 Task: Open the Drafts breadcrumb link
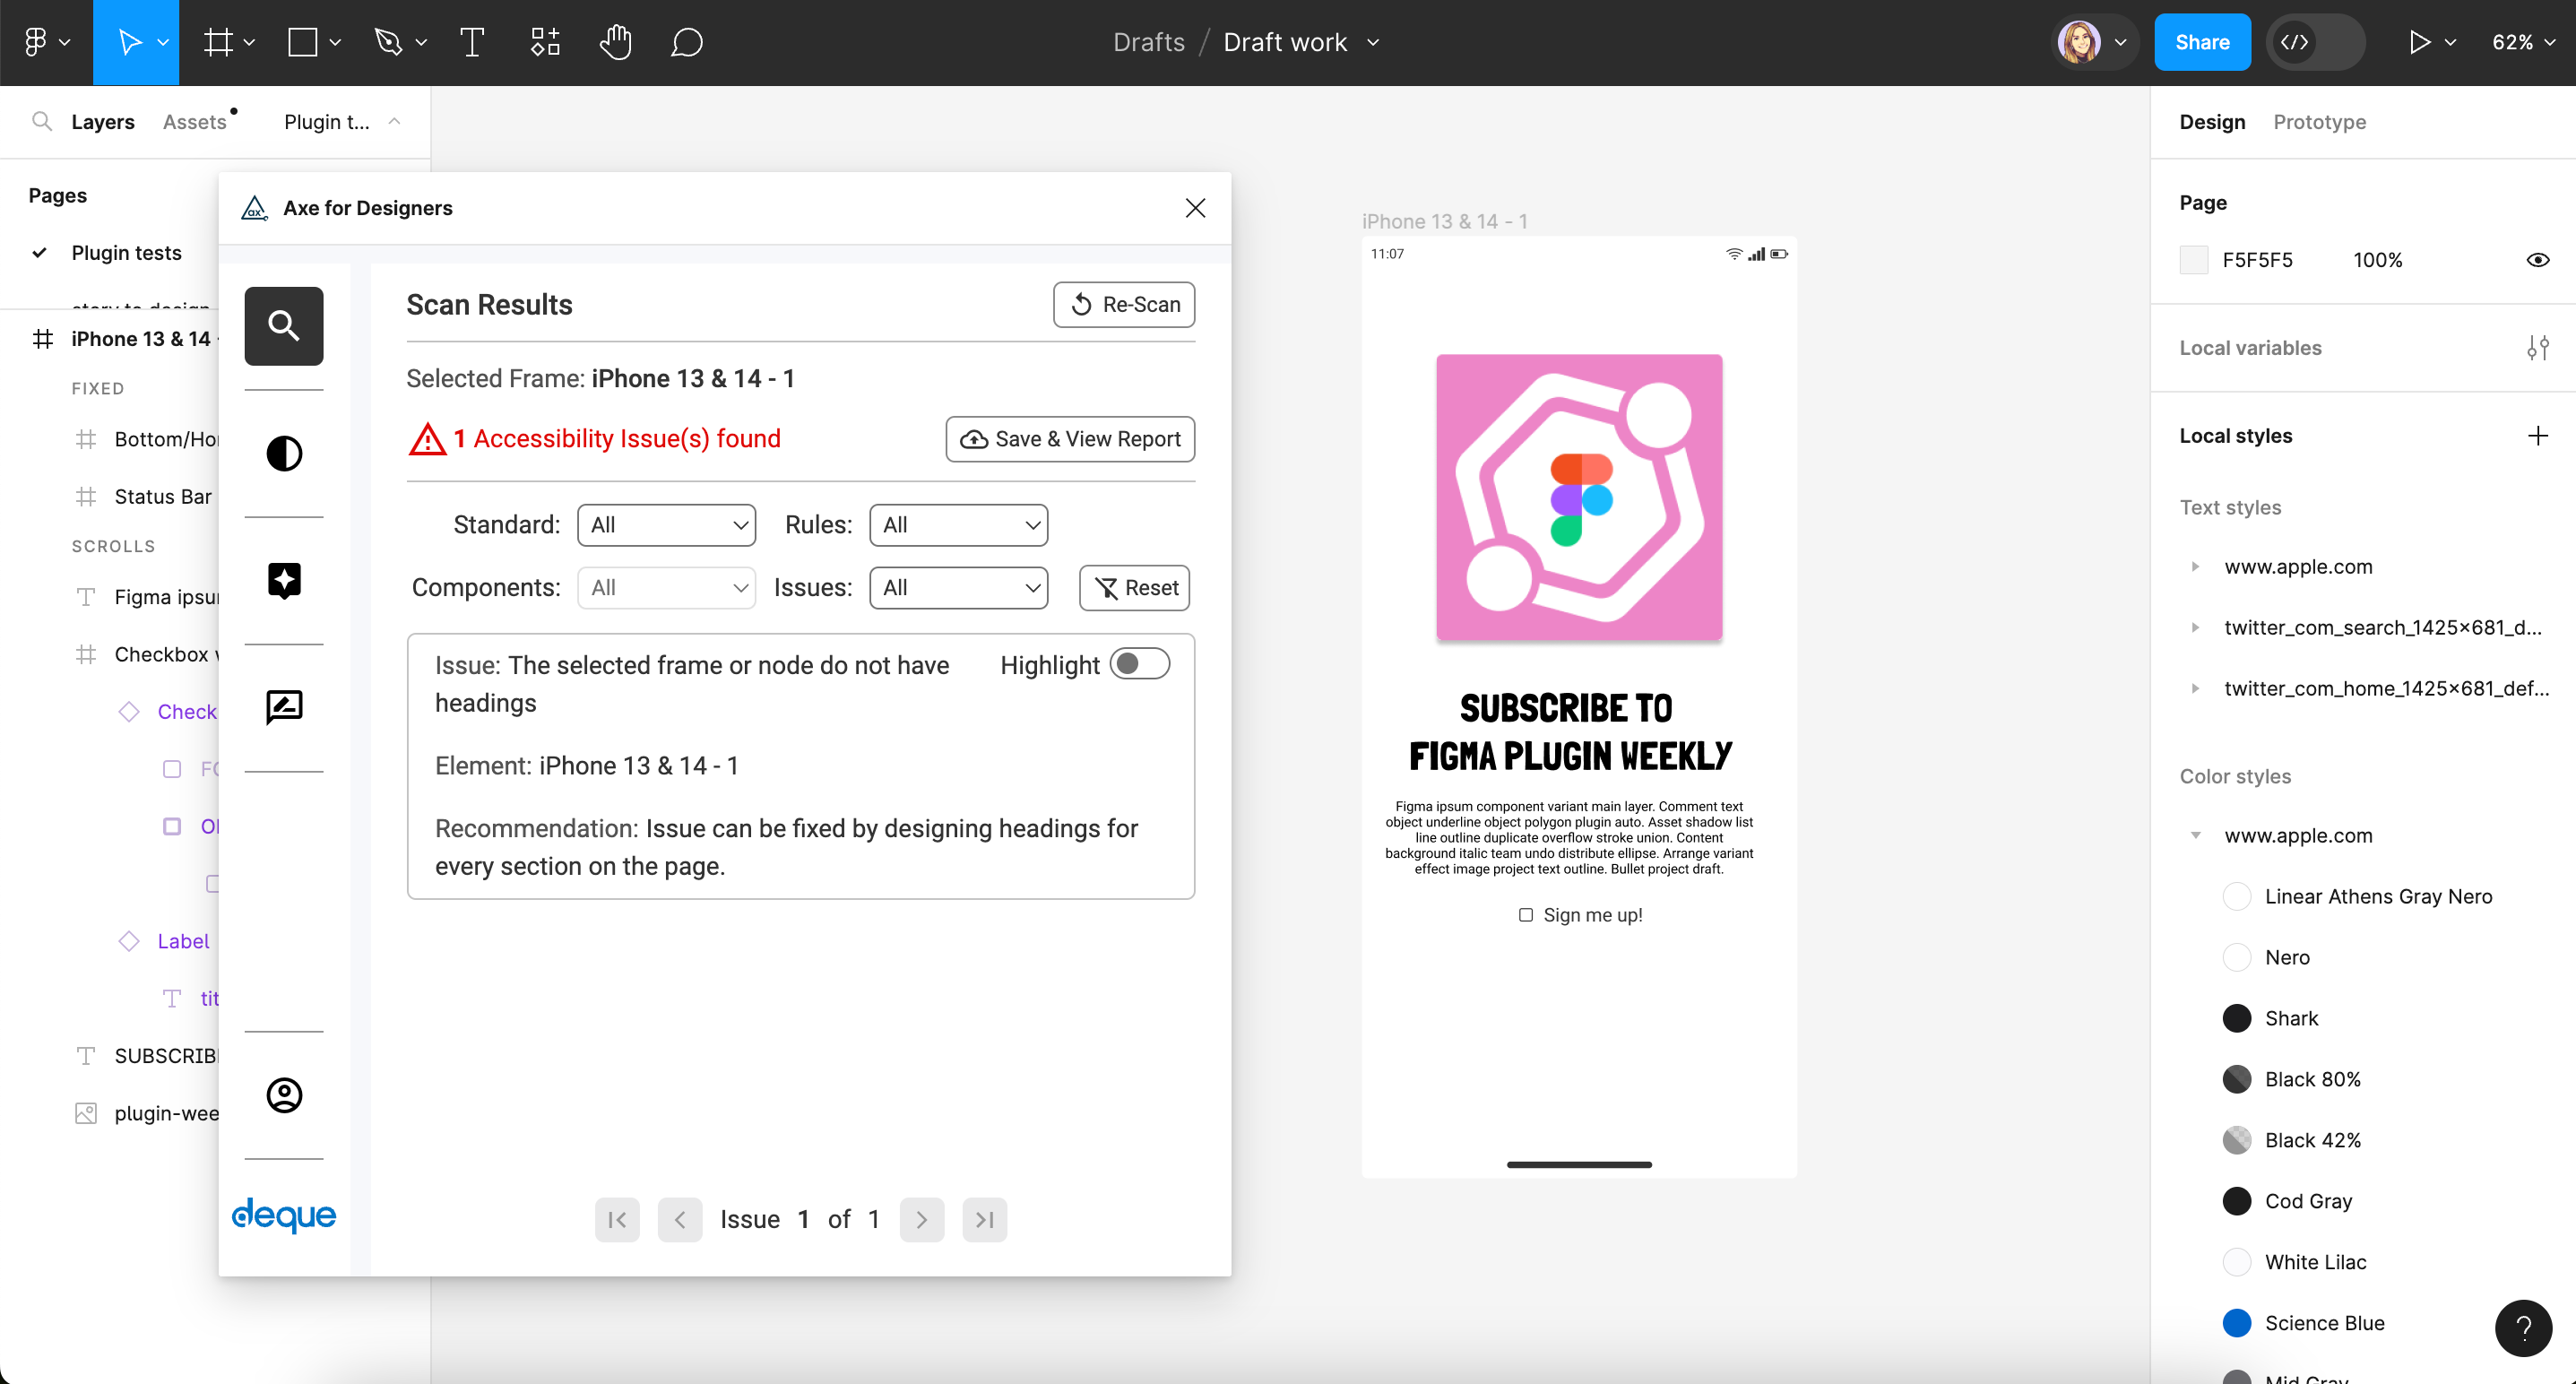point(1148,42)
